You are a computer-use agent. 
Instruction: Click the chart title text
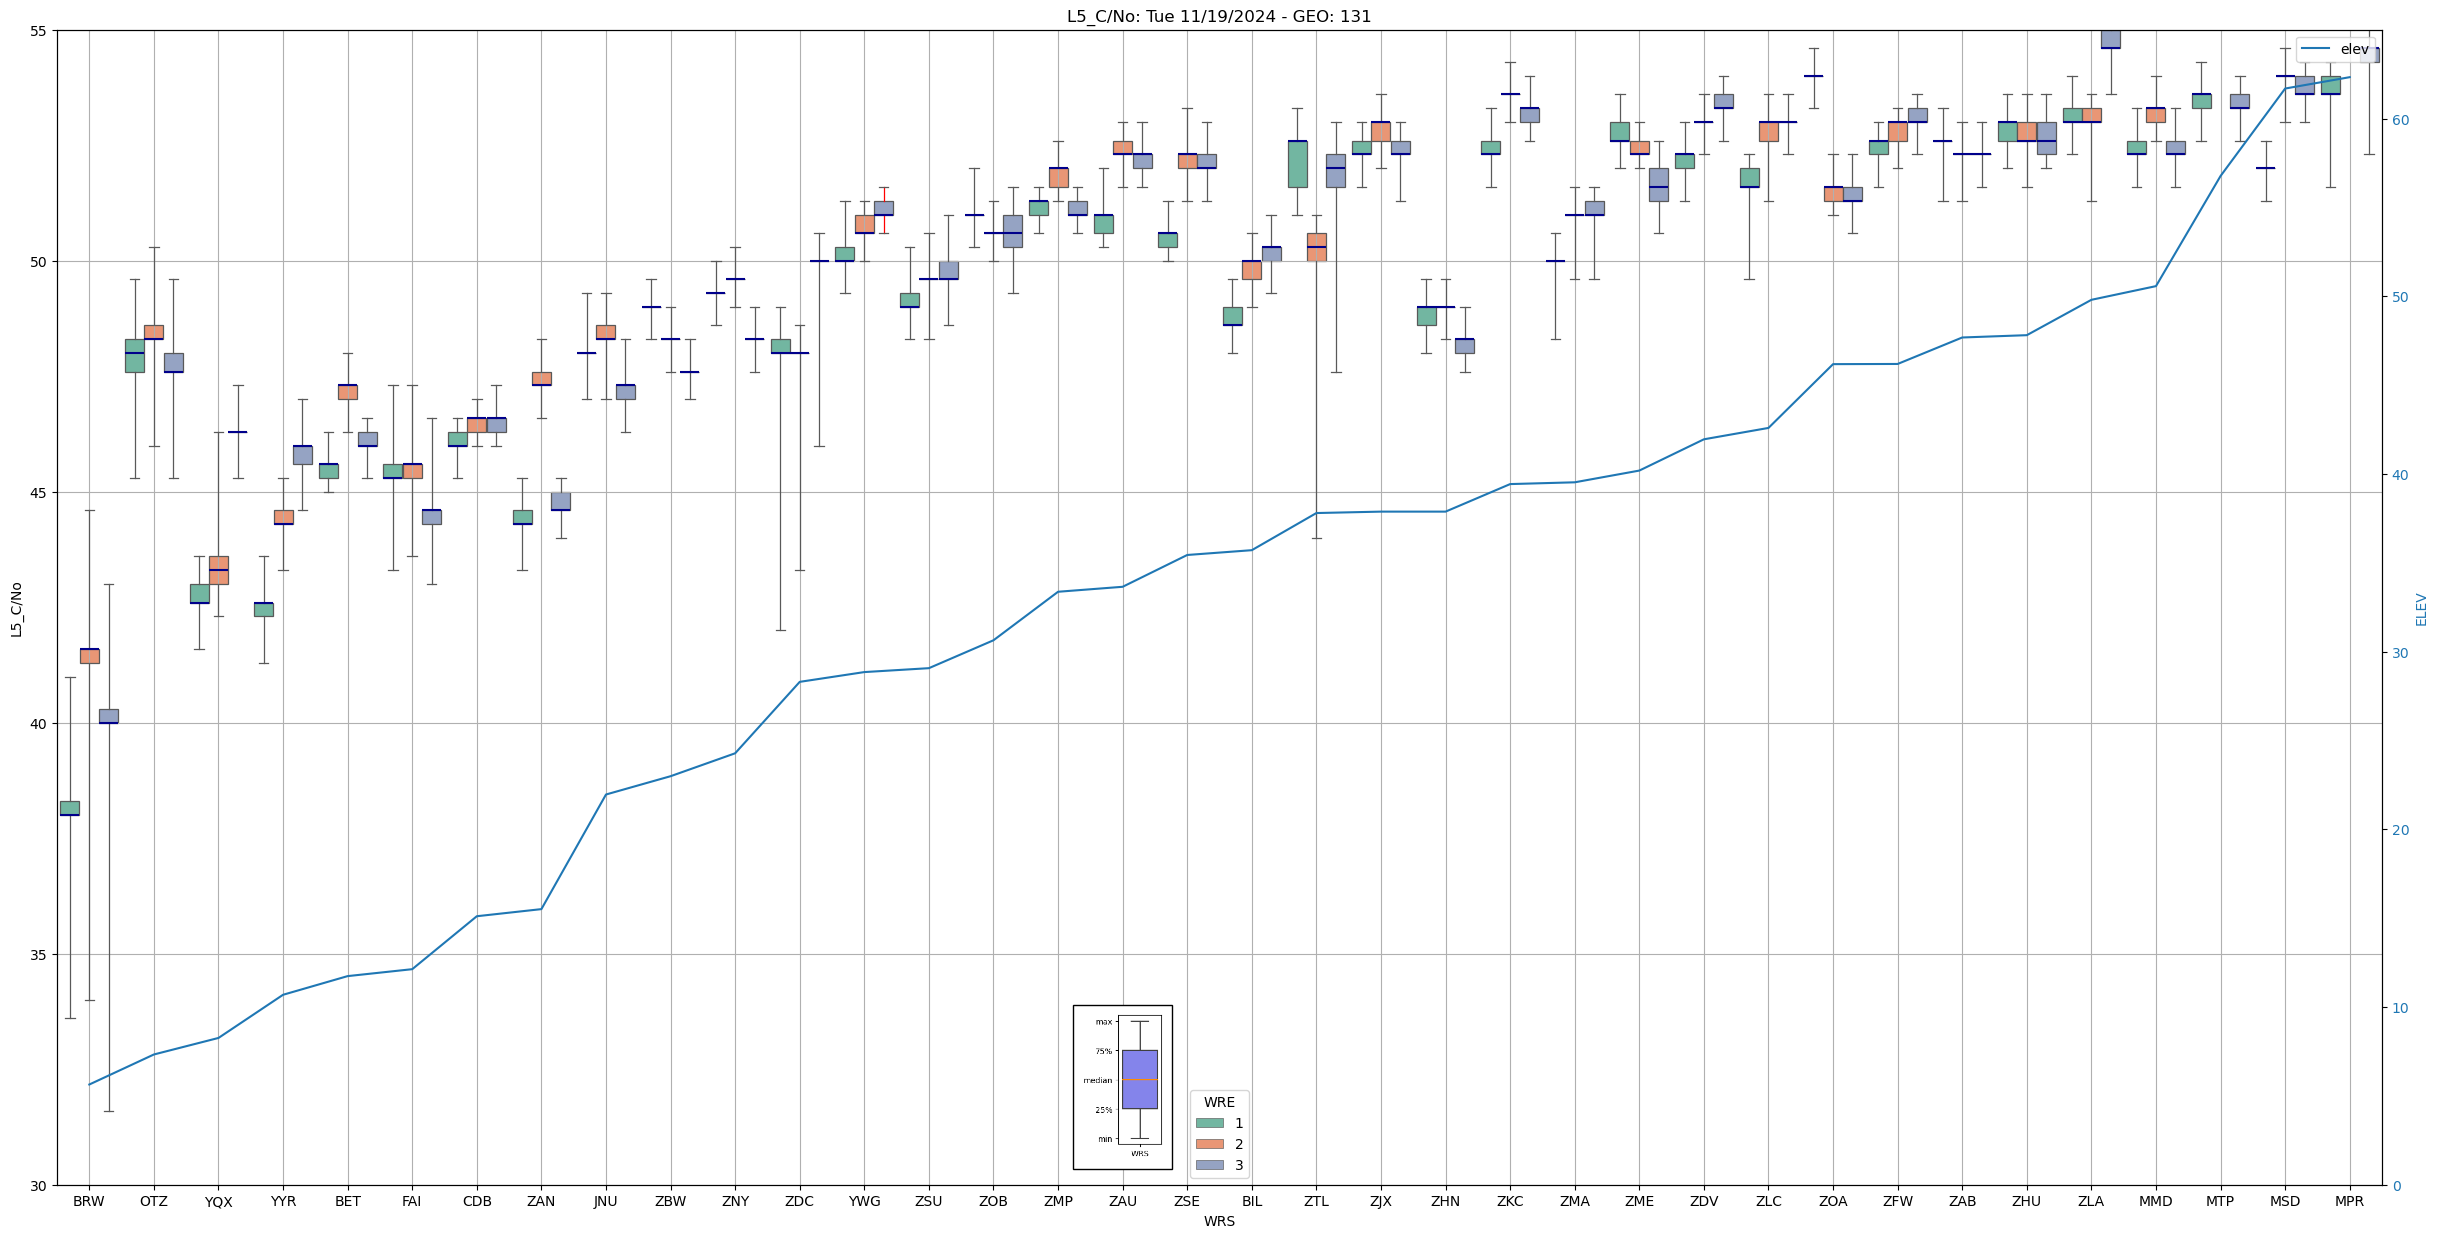point(1218,16)
